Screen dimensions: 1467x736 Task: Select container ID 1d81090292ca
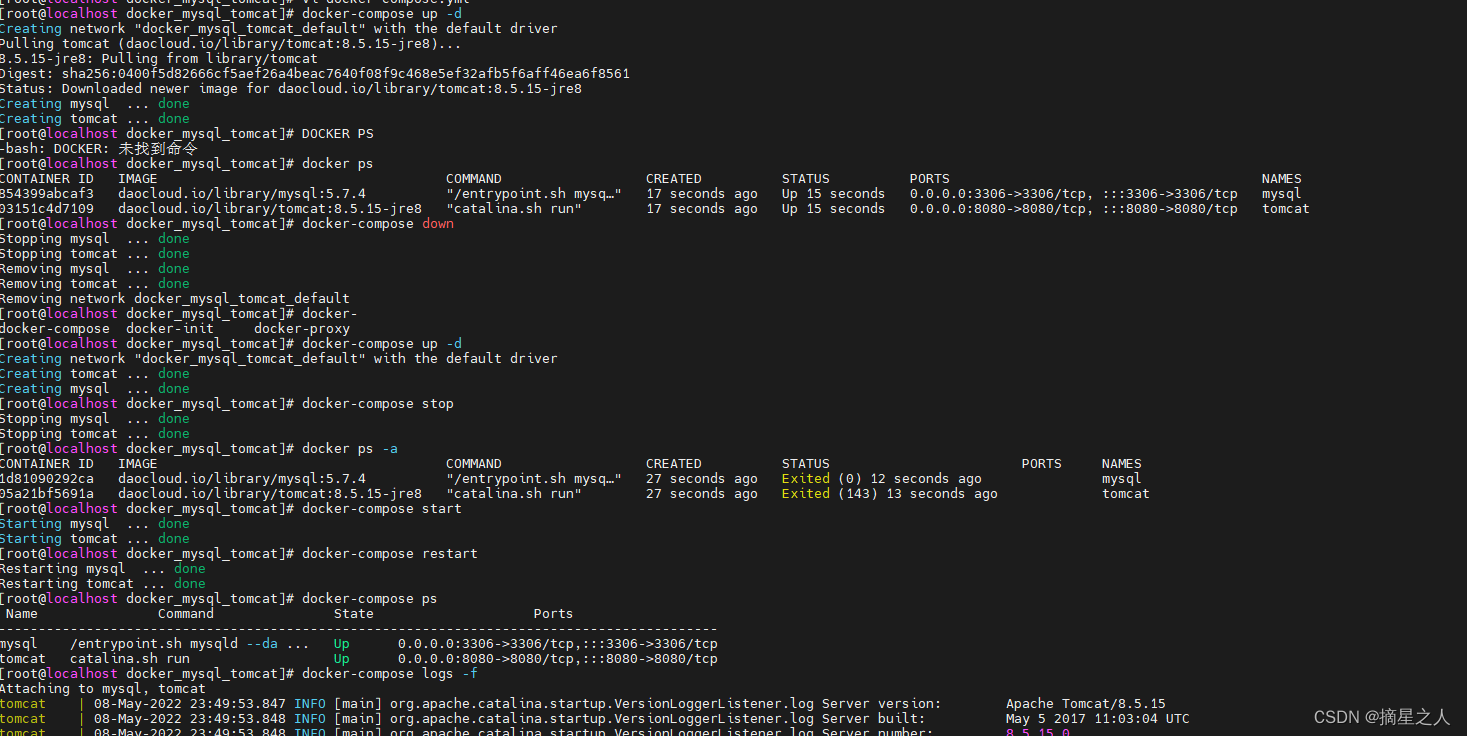(47, 479)
